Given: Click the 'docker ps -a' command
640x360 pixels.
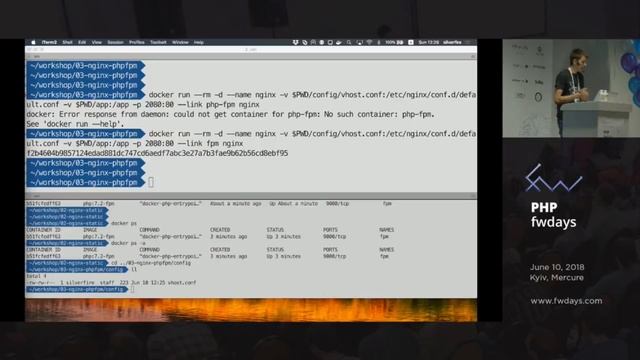Looking at the screenshot, I should point(128,243).
